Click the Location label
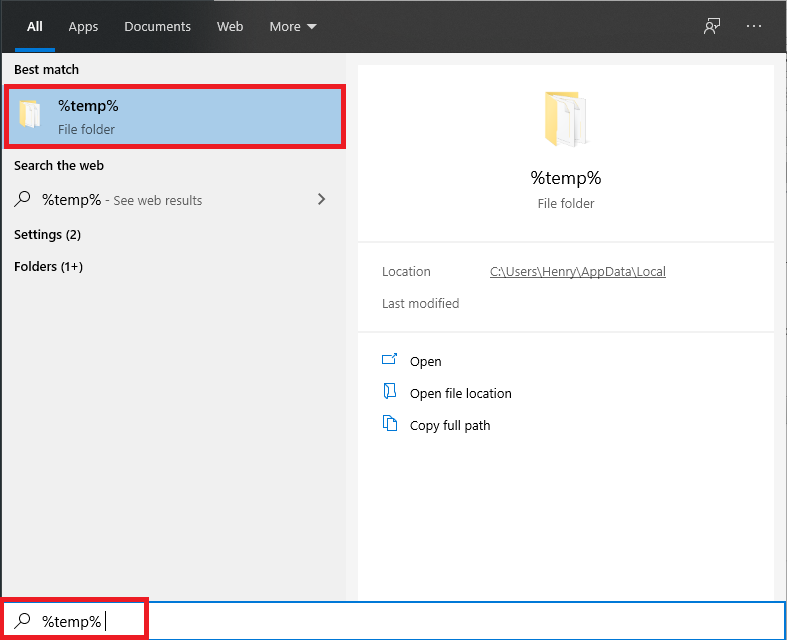Viewport: 787px width, 640px height. [407, 272]
